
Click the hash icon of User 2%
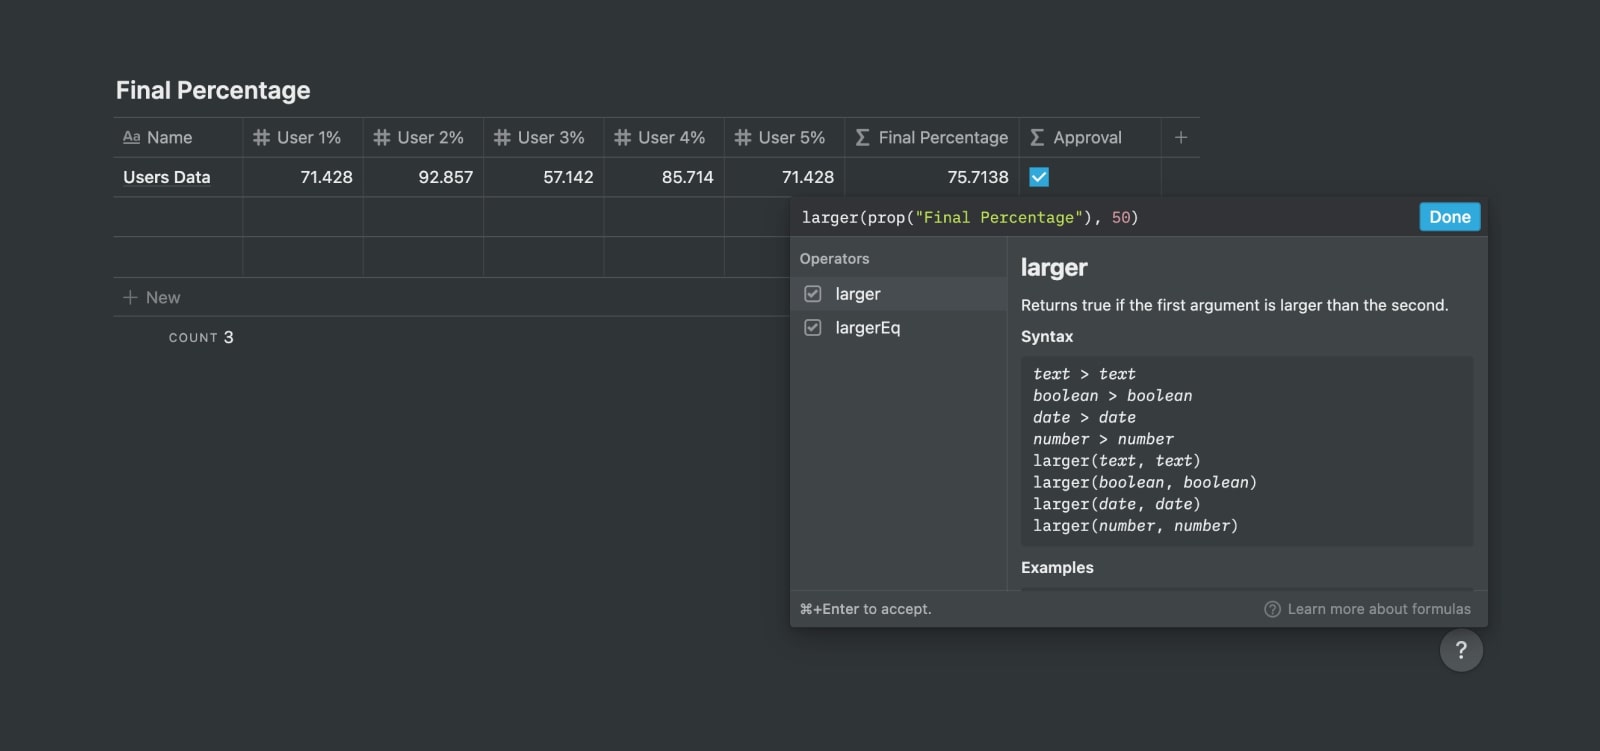(381, 137)
